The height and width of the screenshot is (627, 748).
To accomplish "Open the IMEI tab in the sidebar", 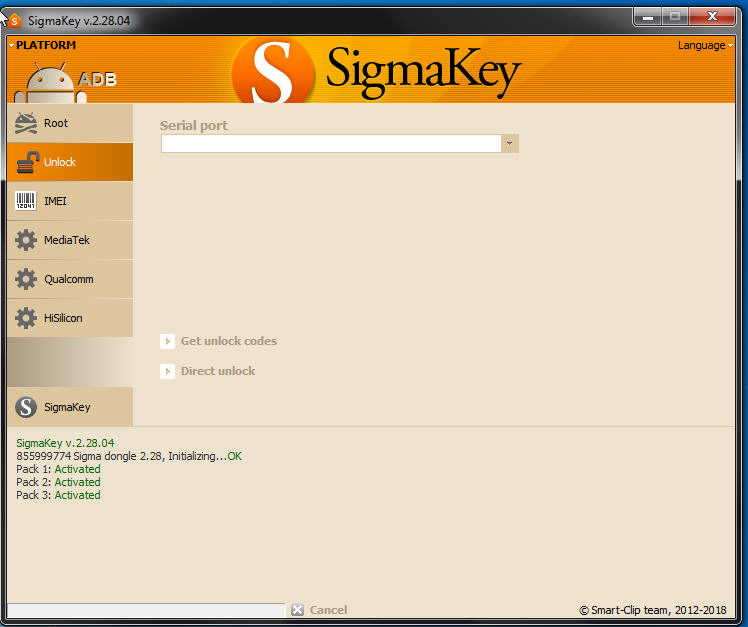I will 70,201.
